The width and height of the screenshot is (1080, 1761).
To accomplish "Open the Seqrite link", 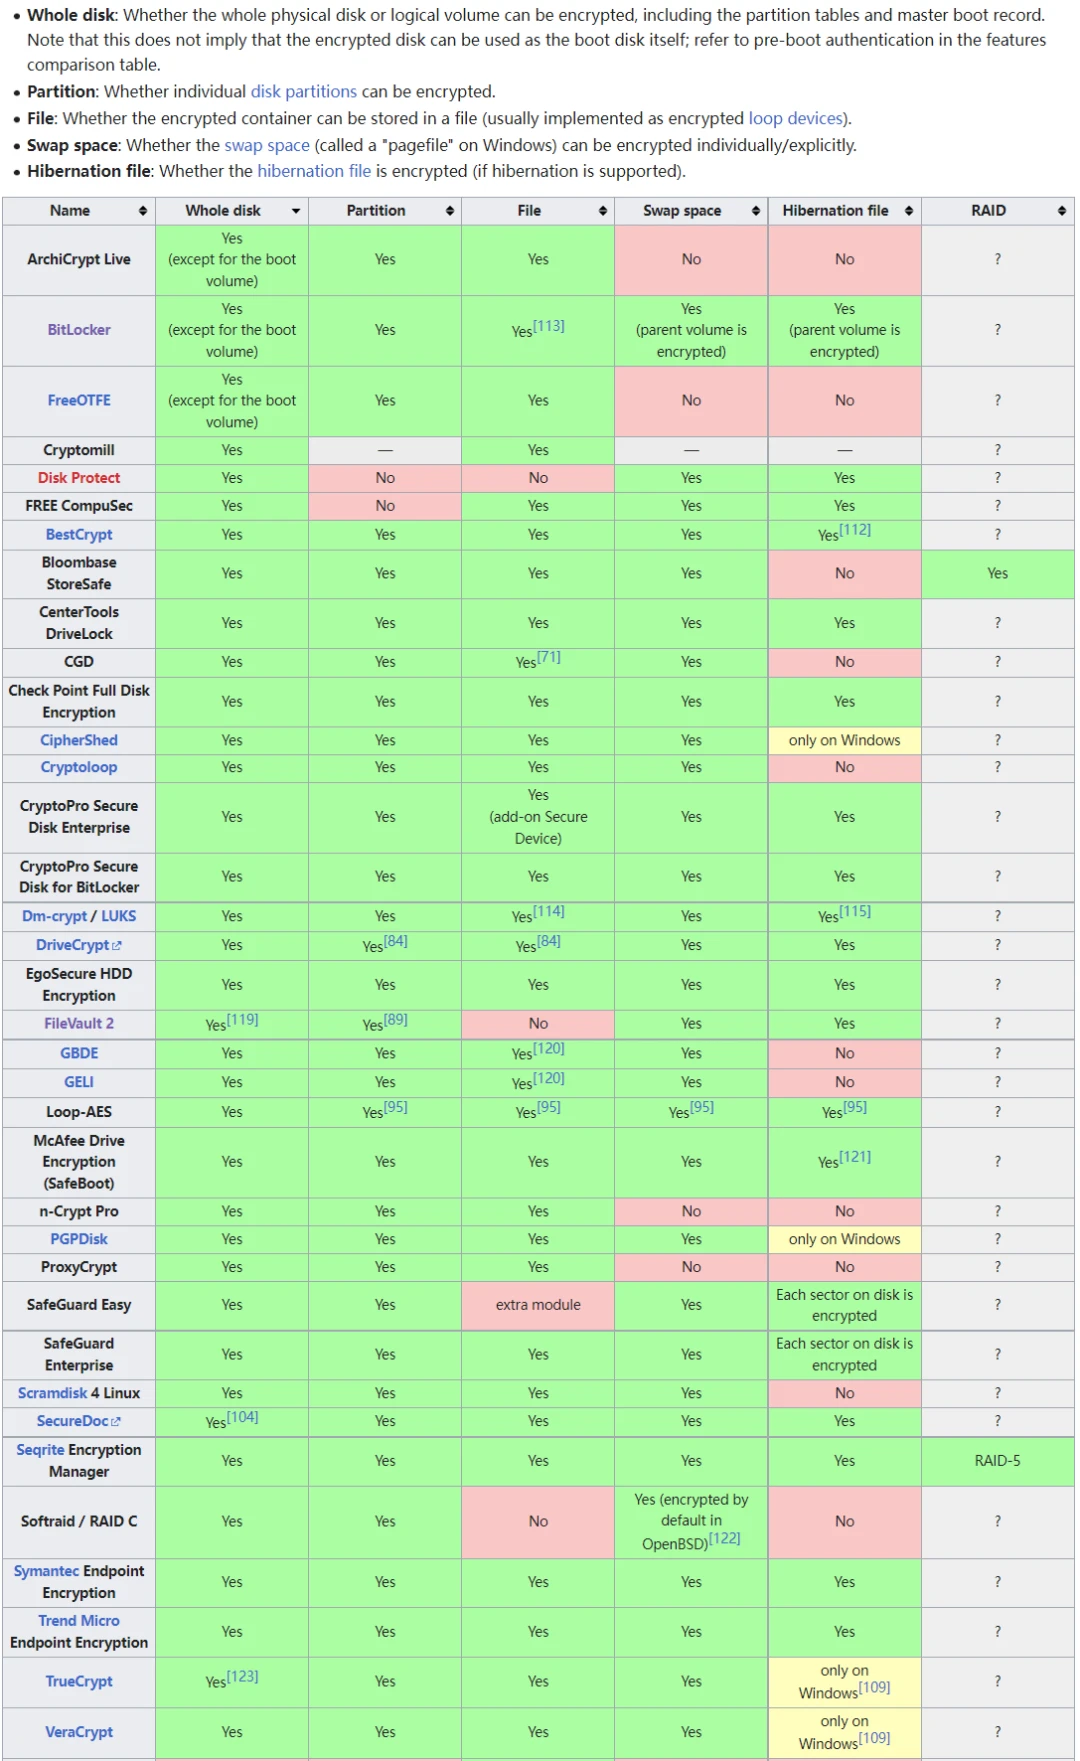I will [x=40, y=1450].
